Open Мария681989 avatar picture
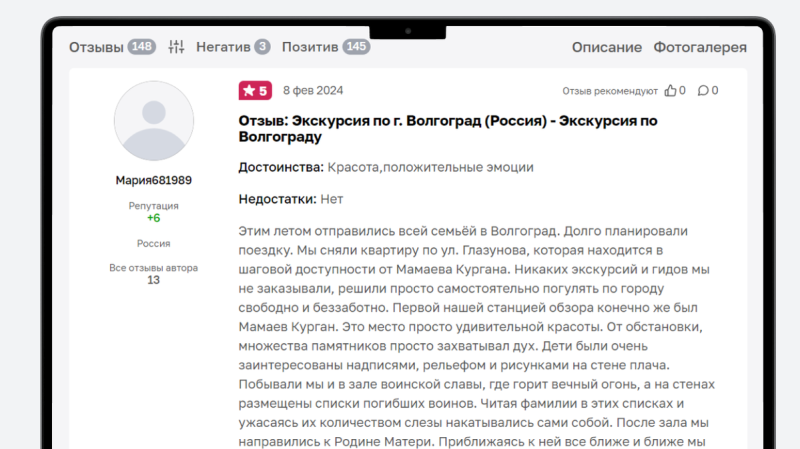The width and height of the screenshot is (800, 449). click(154, 121)
